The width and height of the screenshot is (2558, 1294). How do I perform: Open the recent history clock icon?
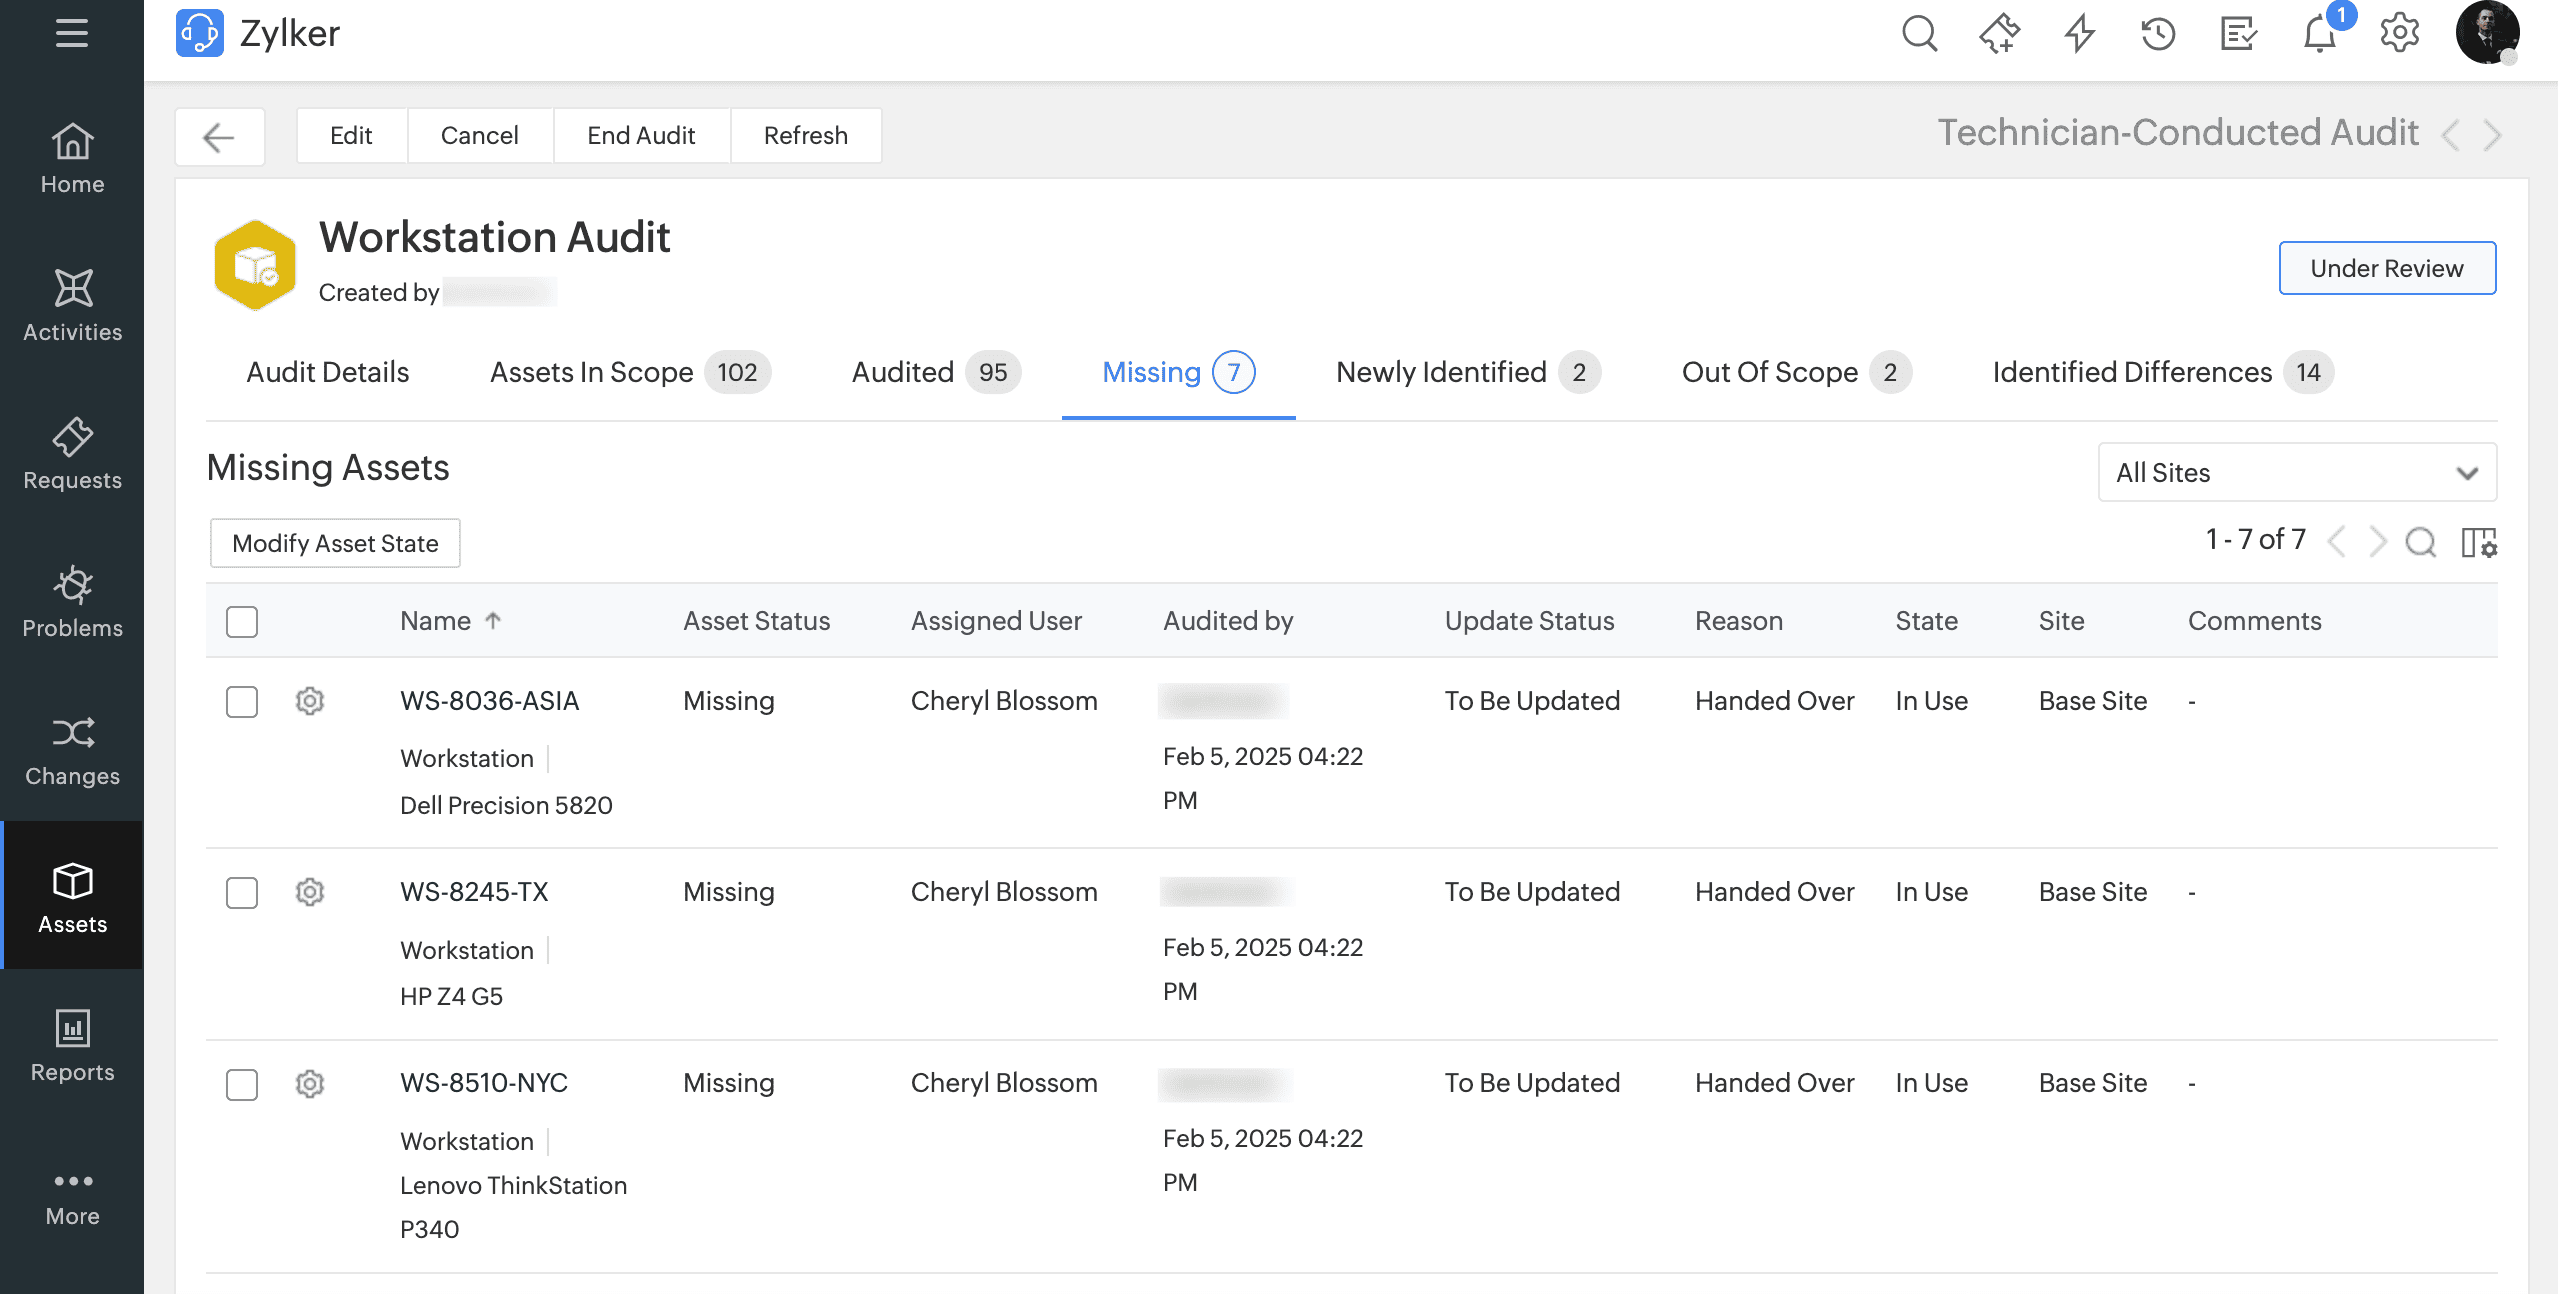pyautogui.click(x=2158, y=34)
